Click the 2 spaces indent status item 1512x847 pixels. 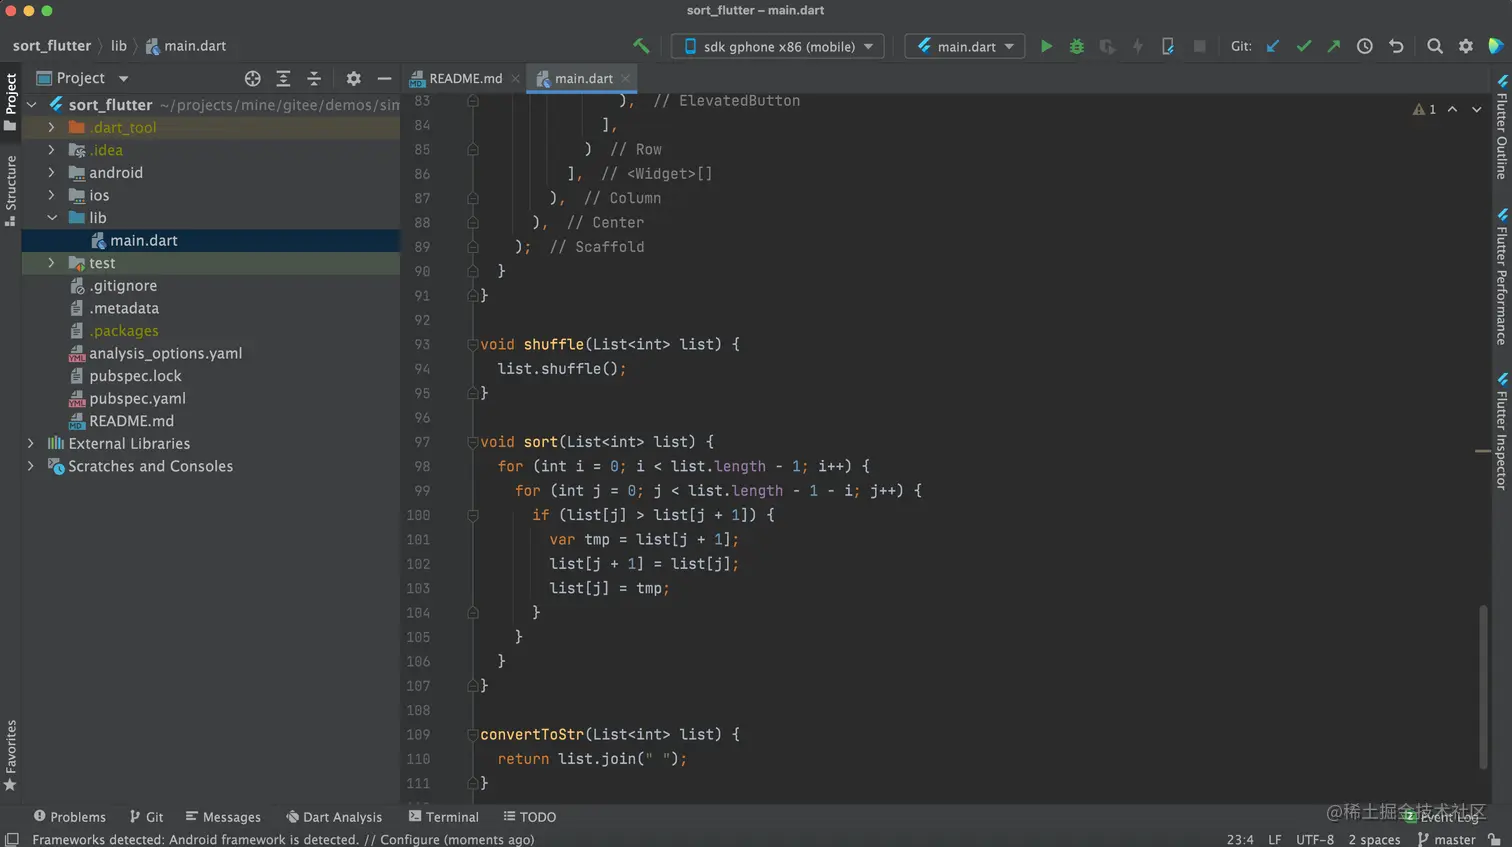point(1374,839)
